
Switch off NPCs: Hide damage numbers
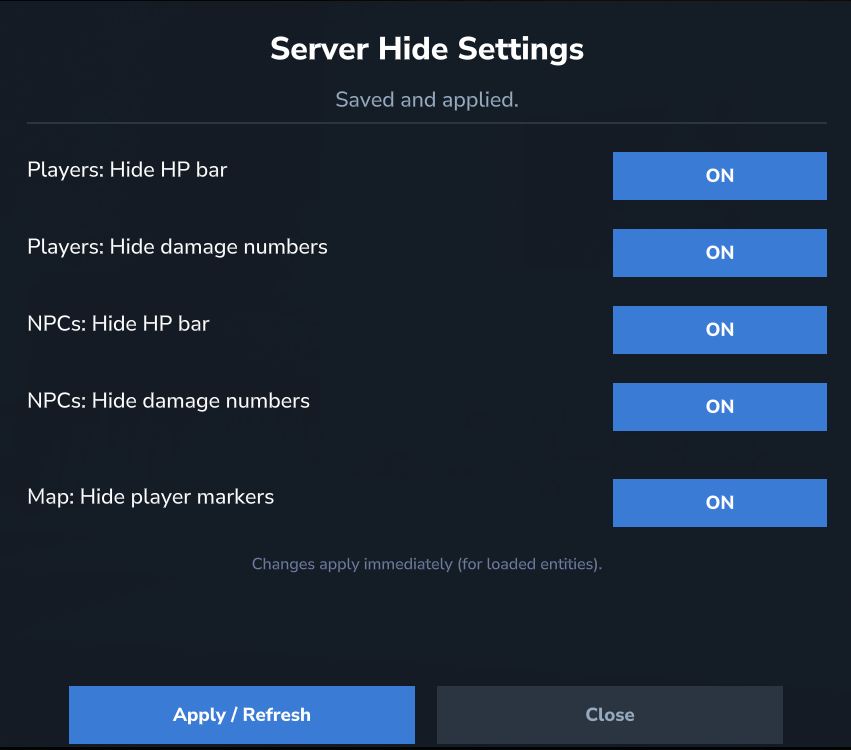click(719, 407)
